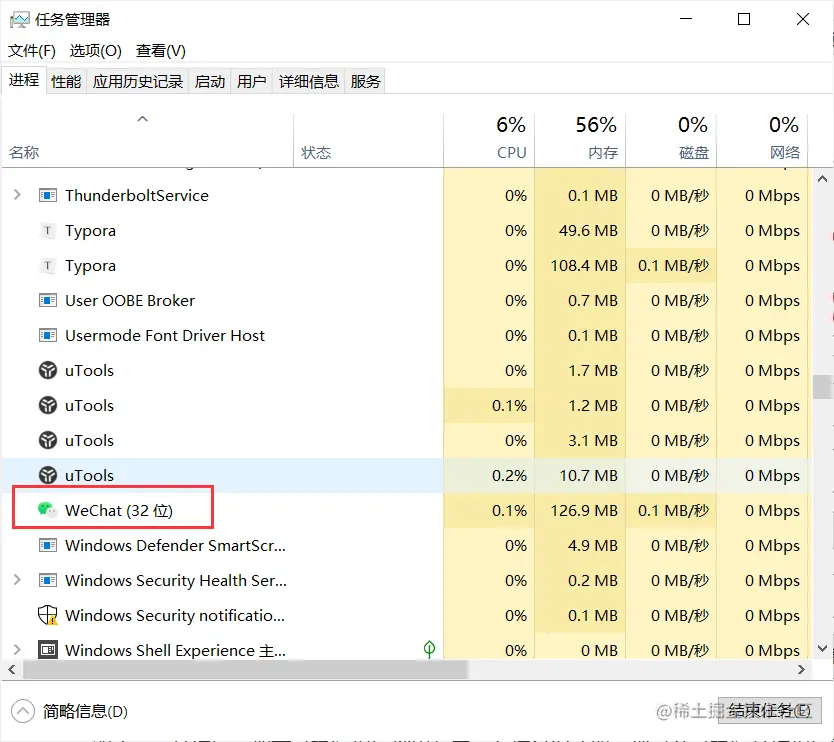Click the vertical scrollbar down arrow
This screenshot has height=742, width=834.
822,648
